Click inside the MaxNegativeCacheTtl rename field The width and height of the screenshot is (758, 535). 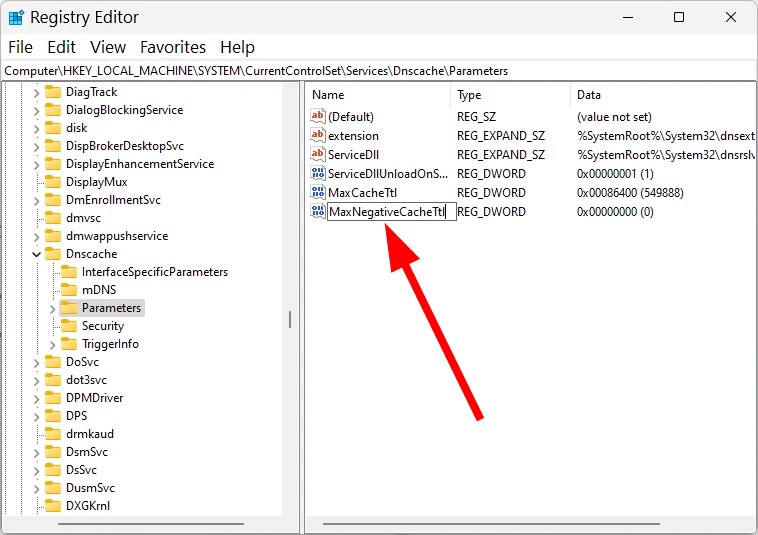(x=392, y=211)
